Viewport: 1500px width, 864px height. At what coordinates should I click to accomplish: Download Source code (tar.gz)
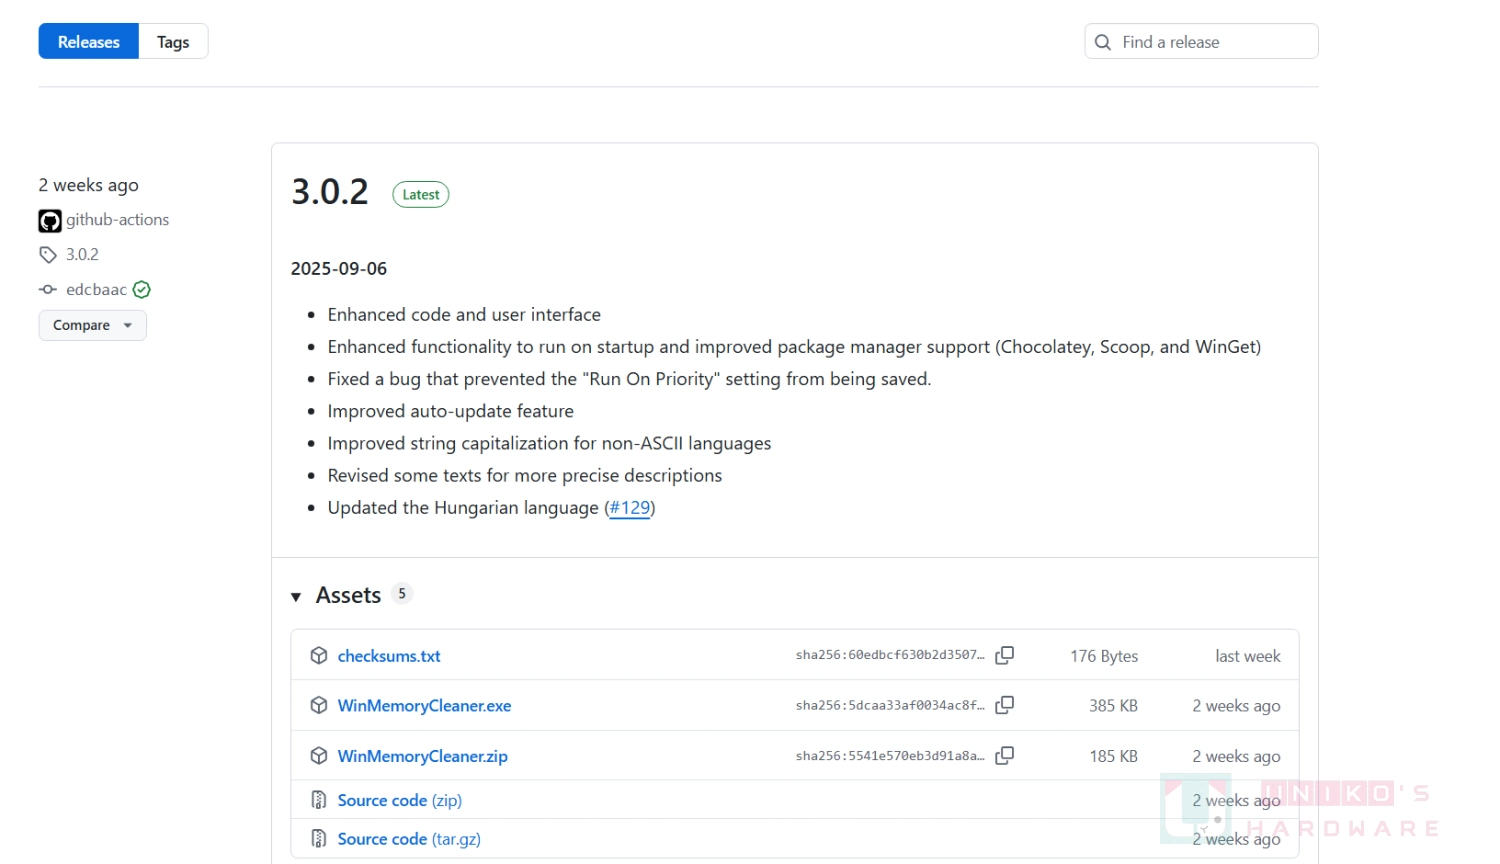click(409, 840)
